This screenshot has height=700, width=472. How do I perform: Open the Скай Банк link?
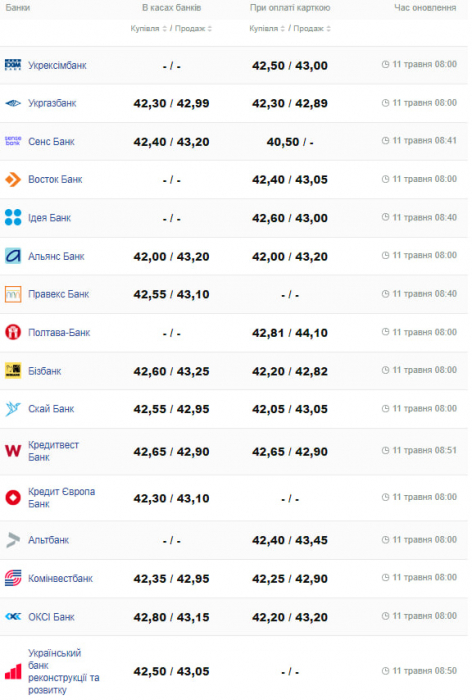click(x=51, y=409)
